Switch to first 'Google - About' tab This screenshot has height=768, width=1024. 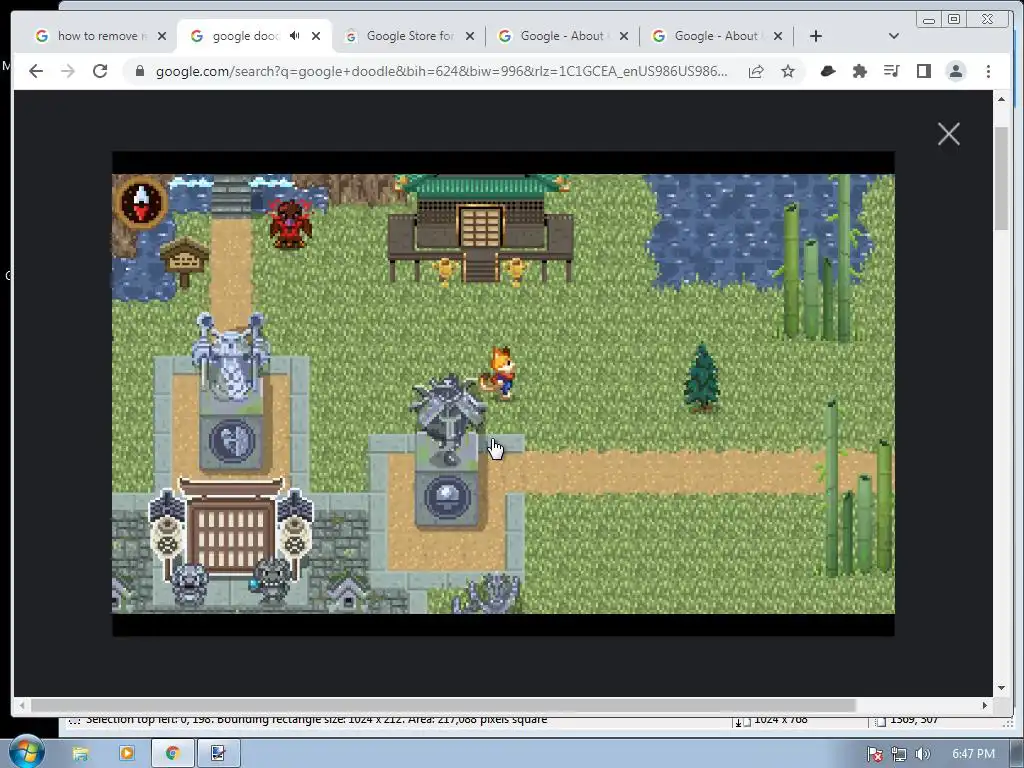click(562, 36)
